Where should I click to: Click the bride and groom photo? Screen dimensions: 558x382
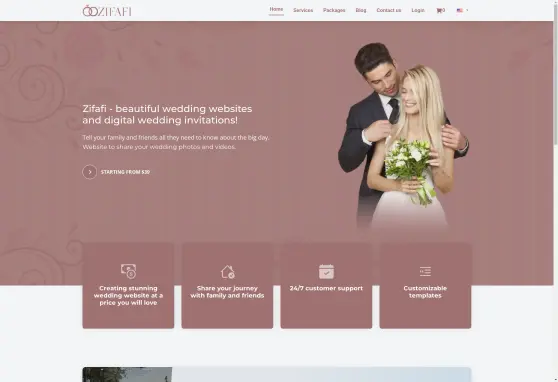(x=403, y=135)
